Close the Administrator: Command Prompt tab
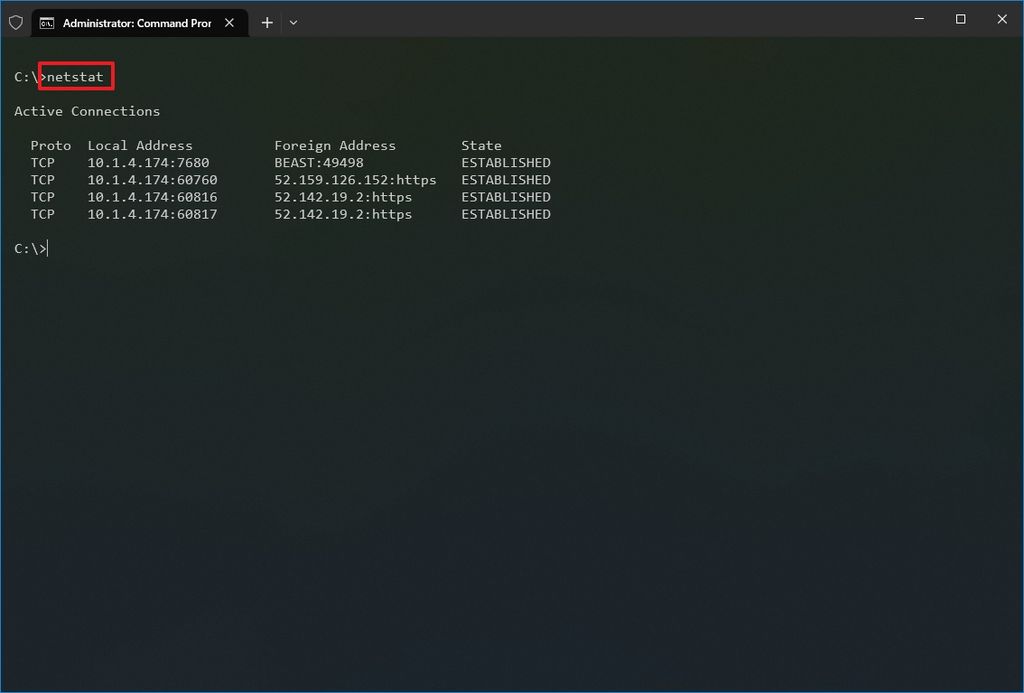This screenshot has height=693, width=1024. point(229,23)
